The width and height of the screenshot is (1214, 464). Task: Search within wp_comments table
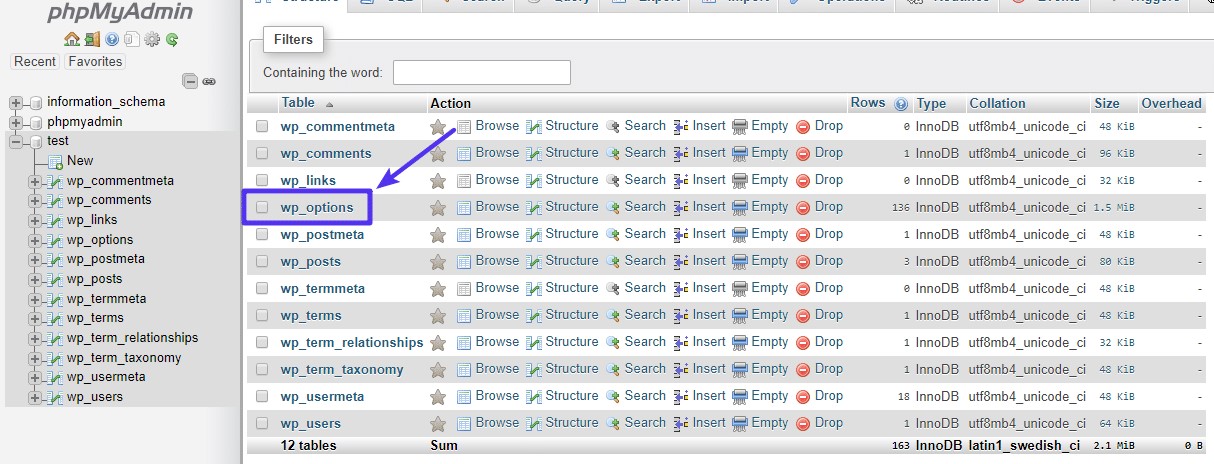(x=636, y=153)
